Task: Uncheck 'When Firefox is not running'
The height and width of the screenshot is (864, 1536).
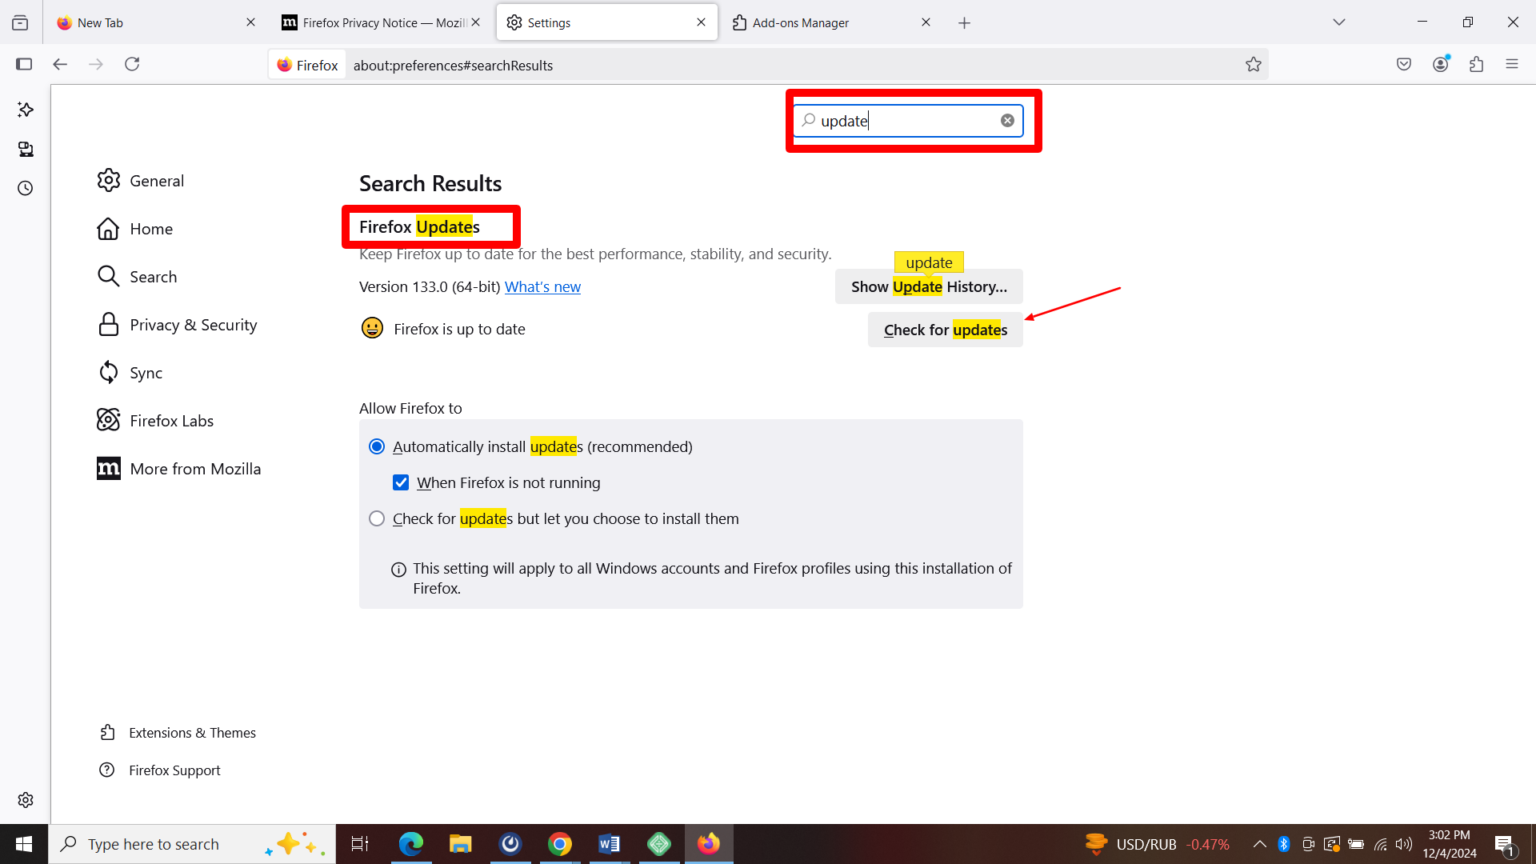Action: [x=400, y=482]
